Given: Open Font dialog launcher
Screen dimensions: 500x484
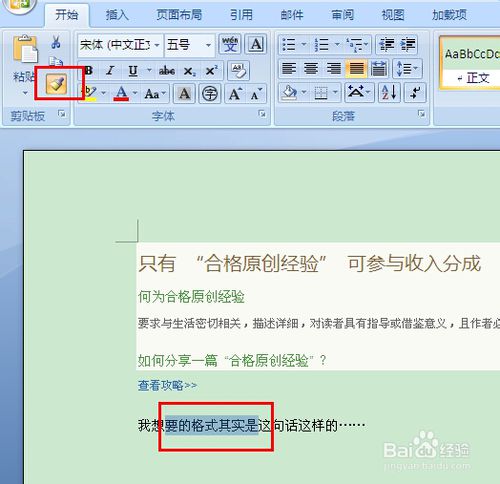Looking at the screenshot, I should coord(262,114).
